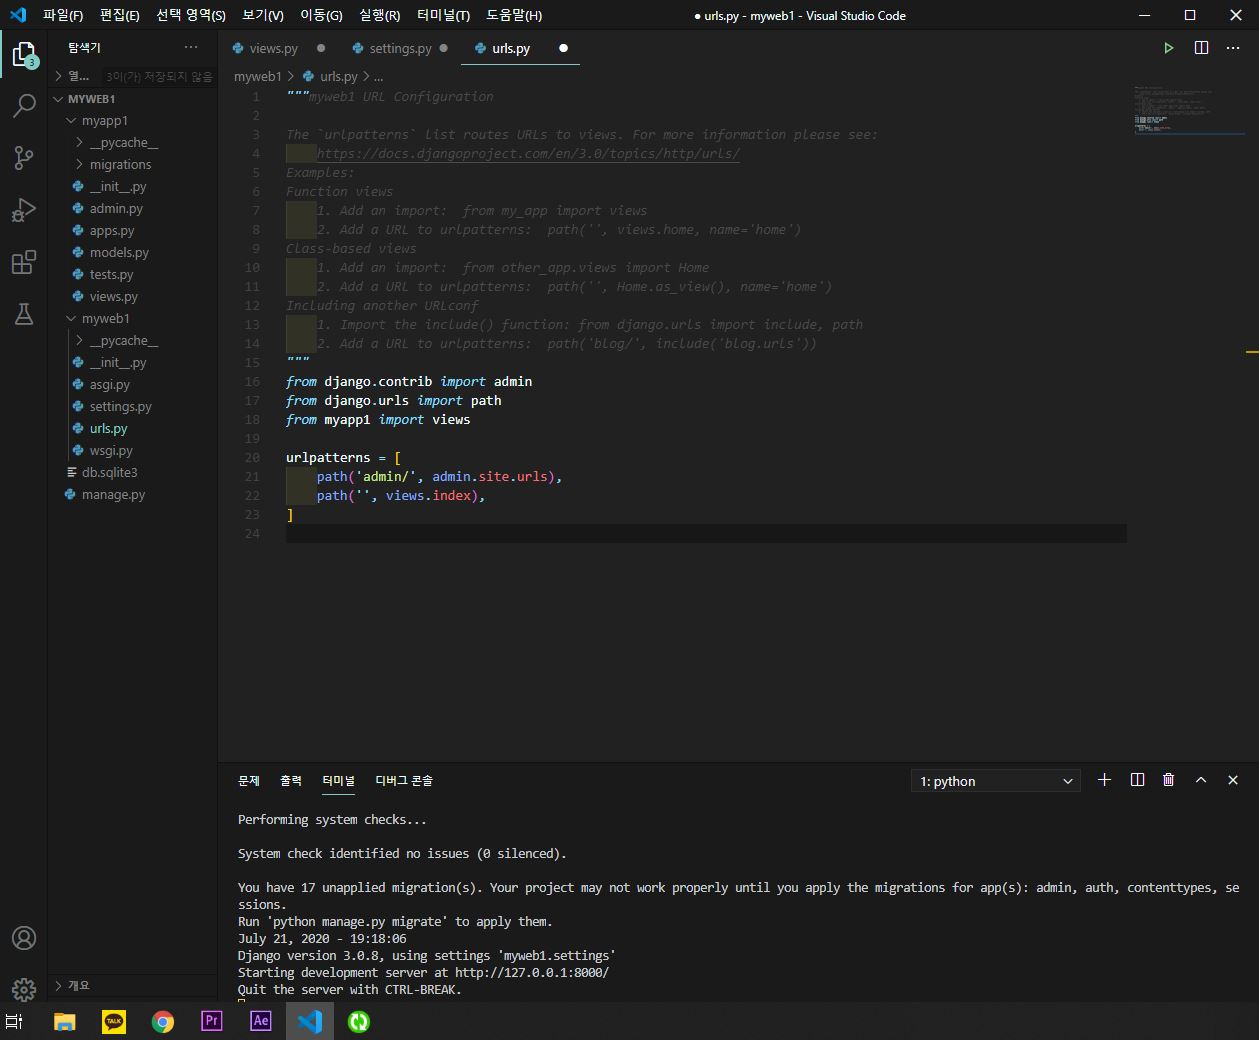Image resolution: width=1259 pixels, height=1040 pixels.
Task: Switch to the settings.py editor tab
Action: pyautogui.click(x=400, y=48)
